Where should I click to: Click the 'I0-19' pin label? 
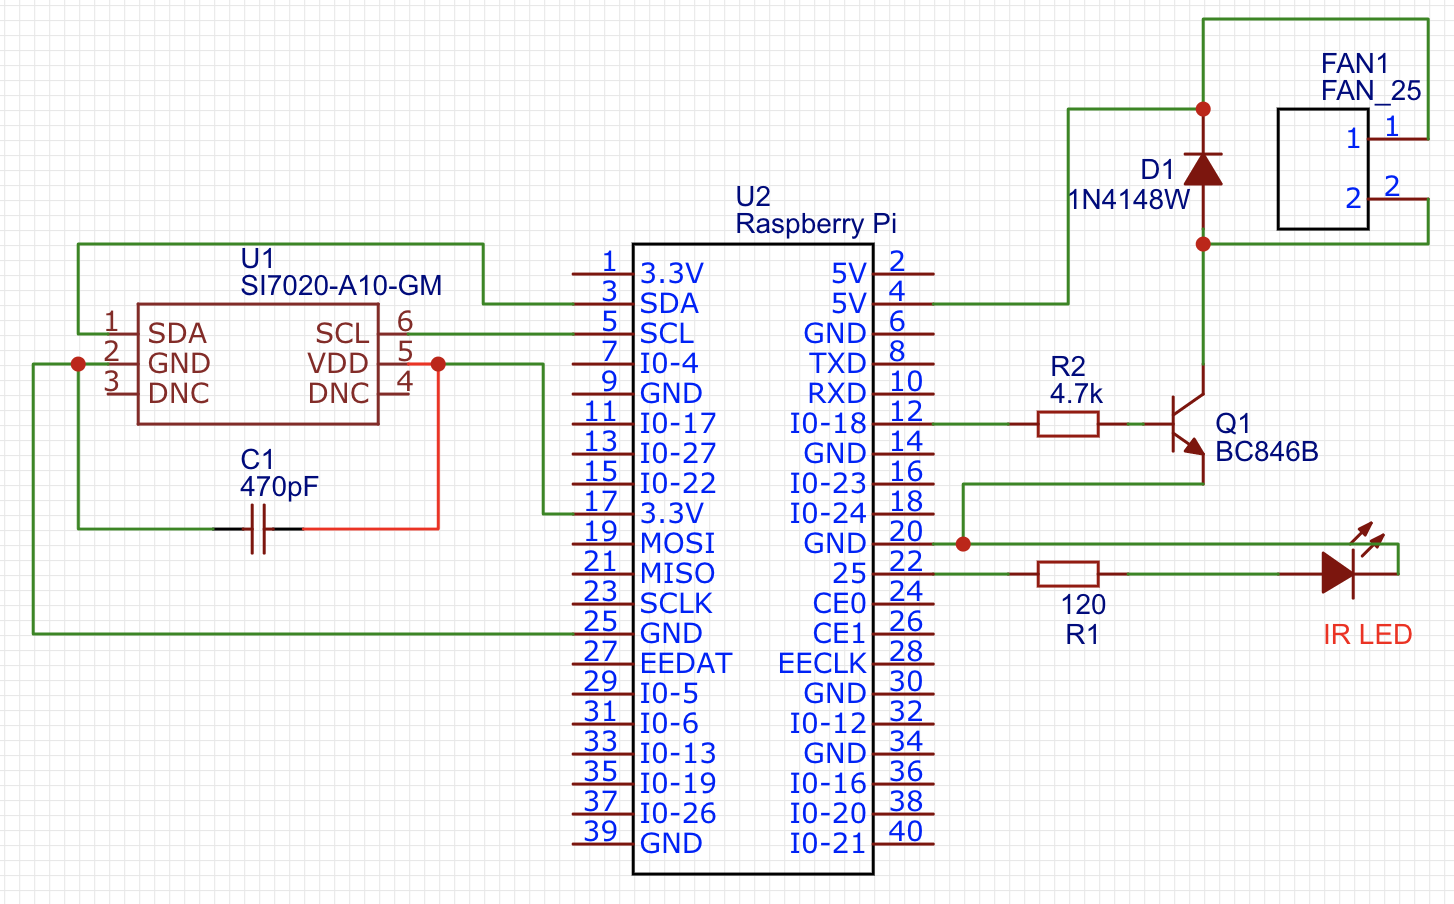(x=678, y=784)
